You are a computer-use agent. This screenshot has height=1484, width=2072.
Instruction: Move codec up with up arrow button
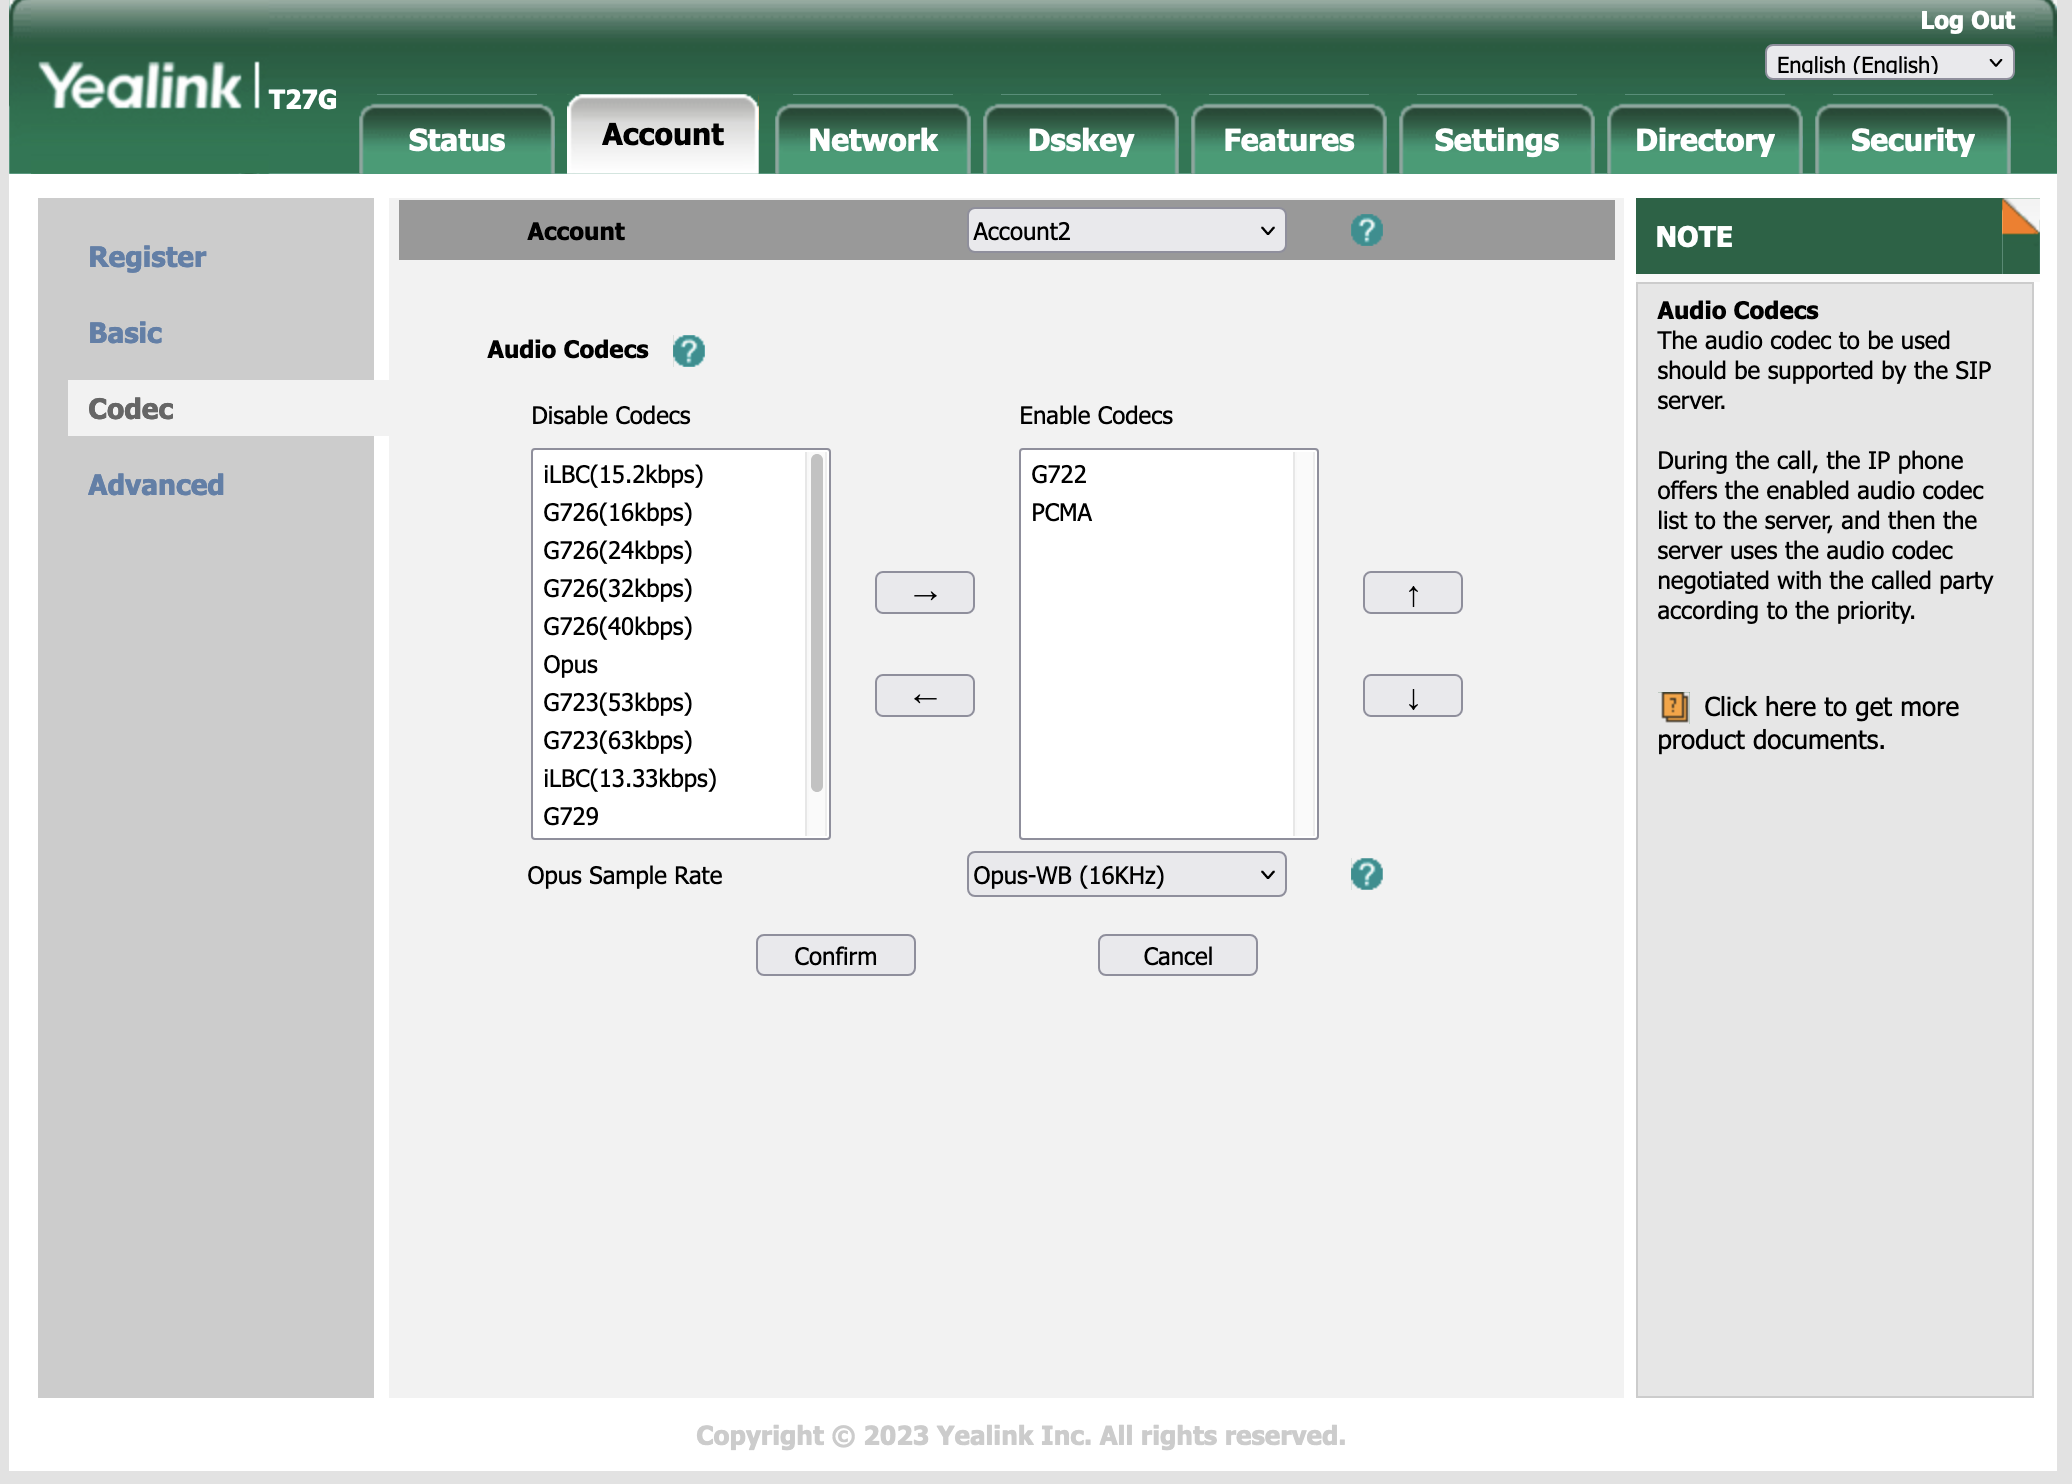tap(1412, 594)
